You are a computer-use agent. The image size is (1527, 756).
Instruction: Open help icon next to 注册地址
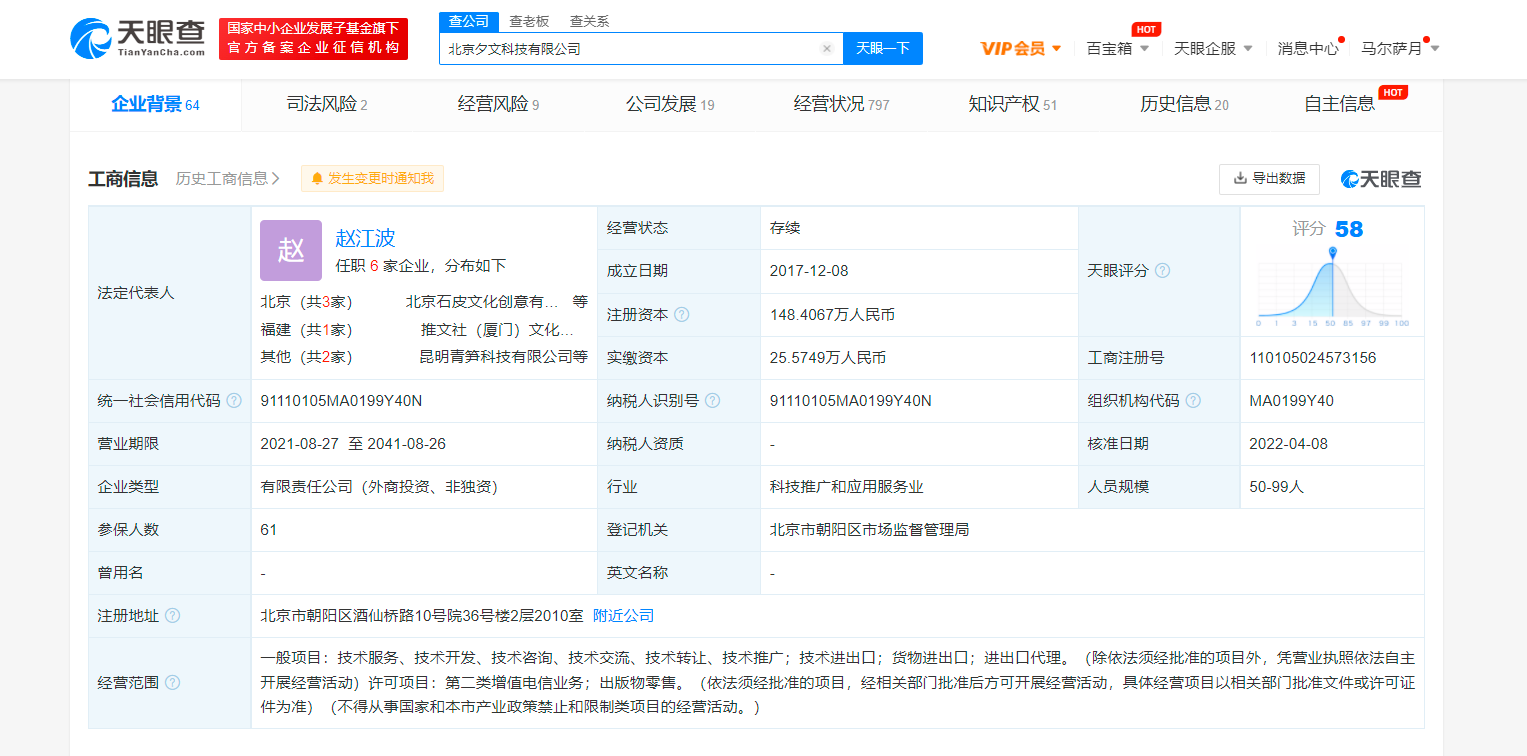173,615
